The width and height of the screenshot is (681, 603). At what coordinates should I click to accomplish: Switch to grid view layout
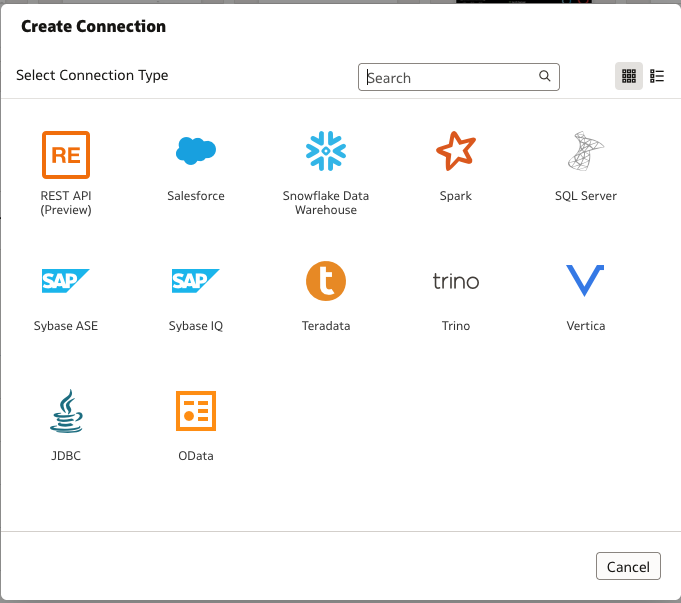628,76
